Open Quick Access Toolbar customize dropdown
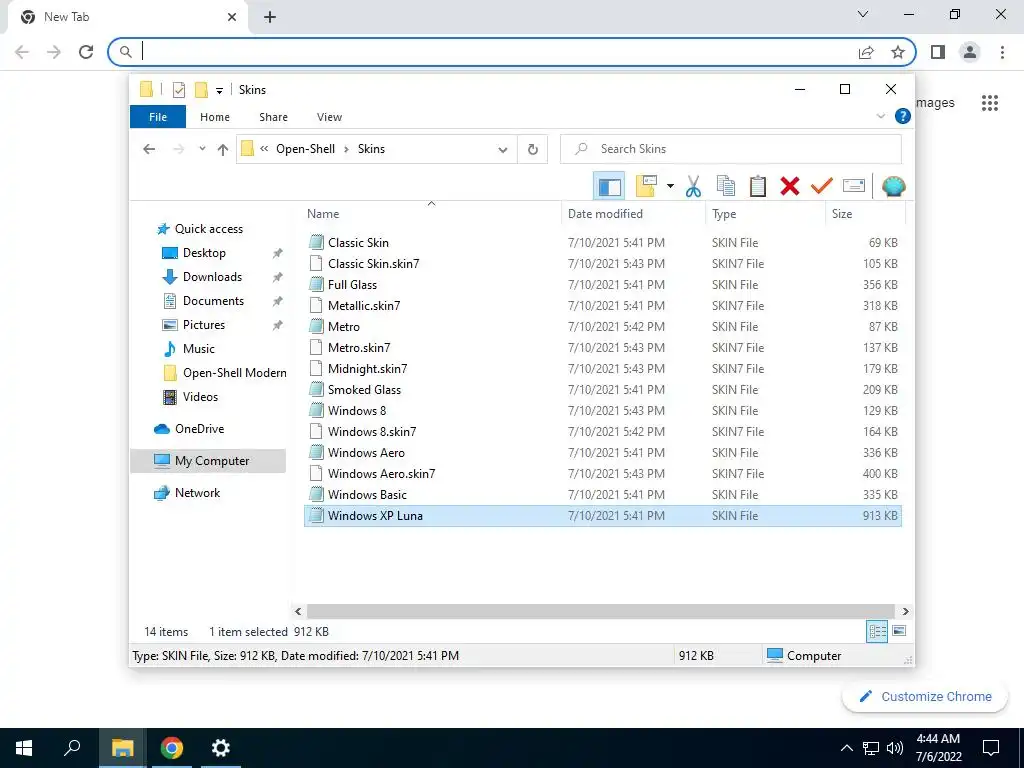 219,91
